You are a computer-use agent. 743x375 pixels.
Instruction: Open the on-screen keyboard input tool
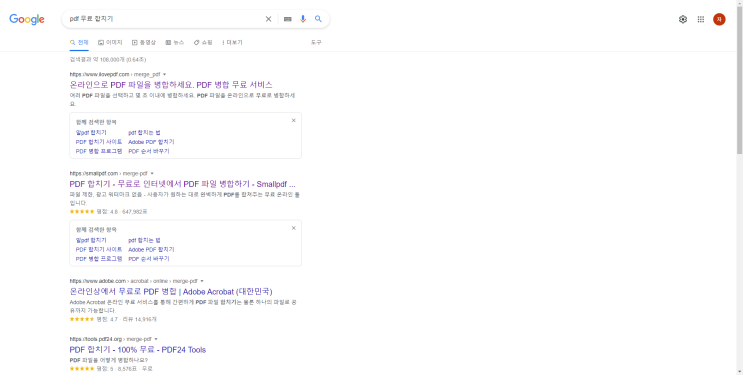288,19
